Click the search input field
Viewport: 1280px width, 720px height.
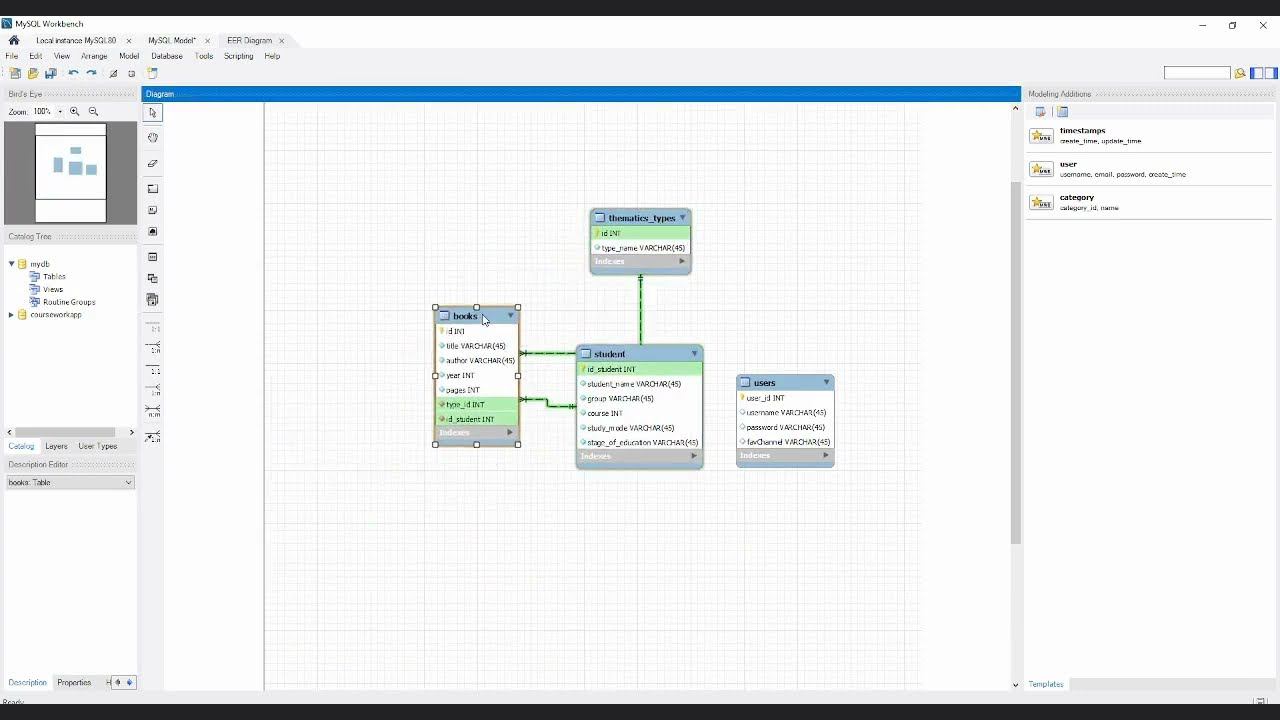point(1197,73)
